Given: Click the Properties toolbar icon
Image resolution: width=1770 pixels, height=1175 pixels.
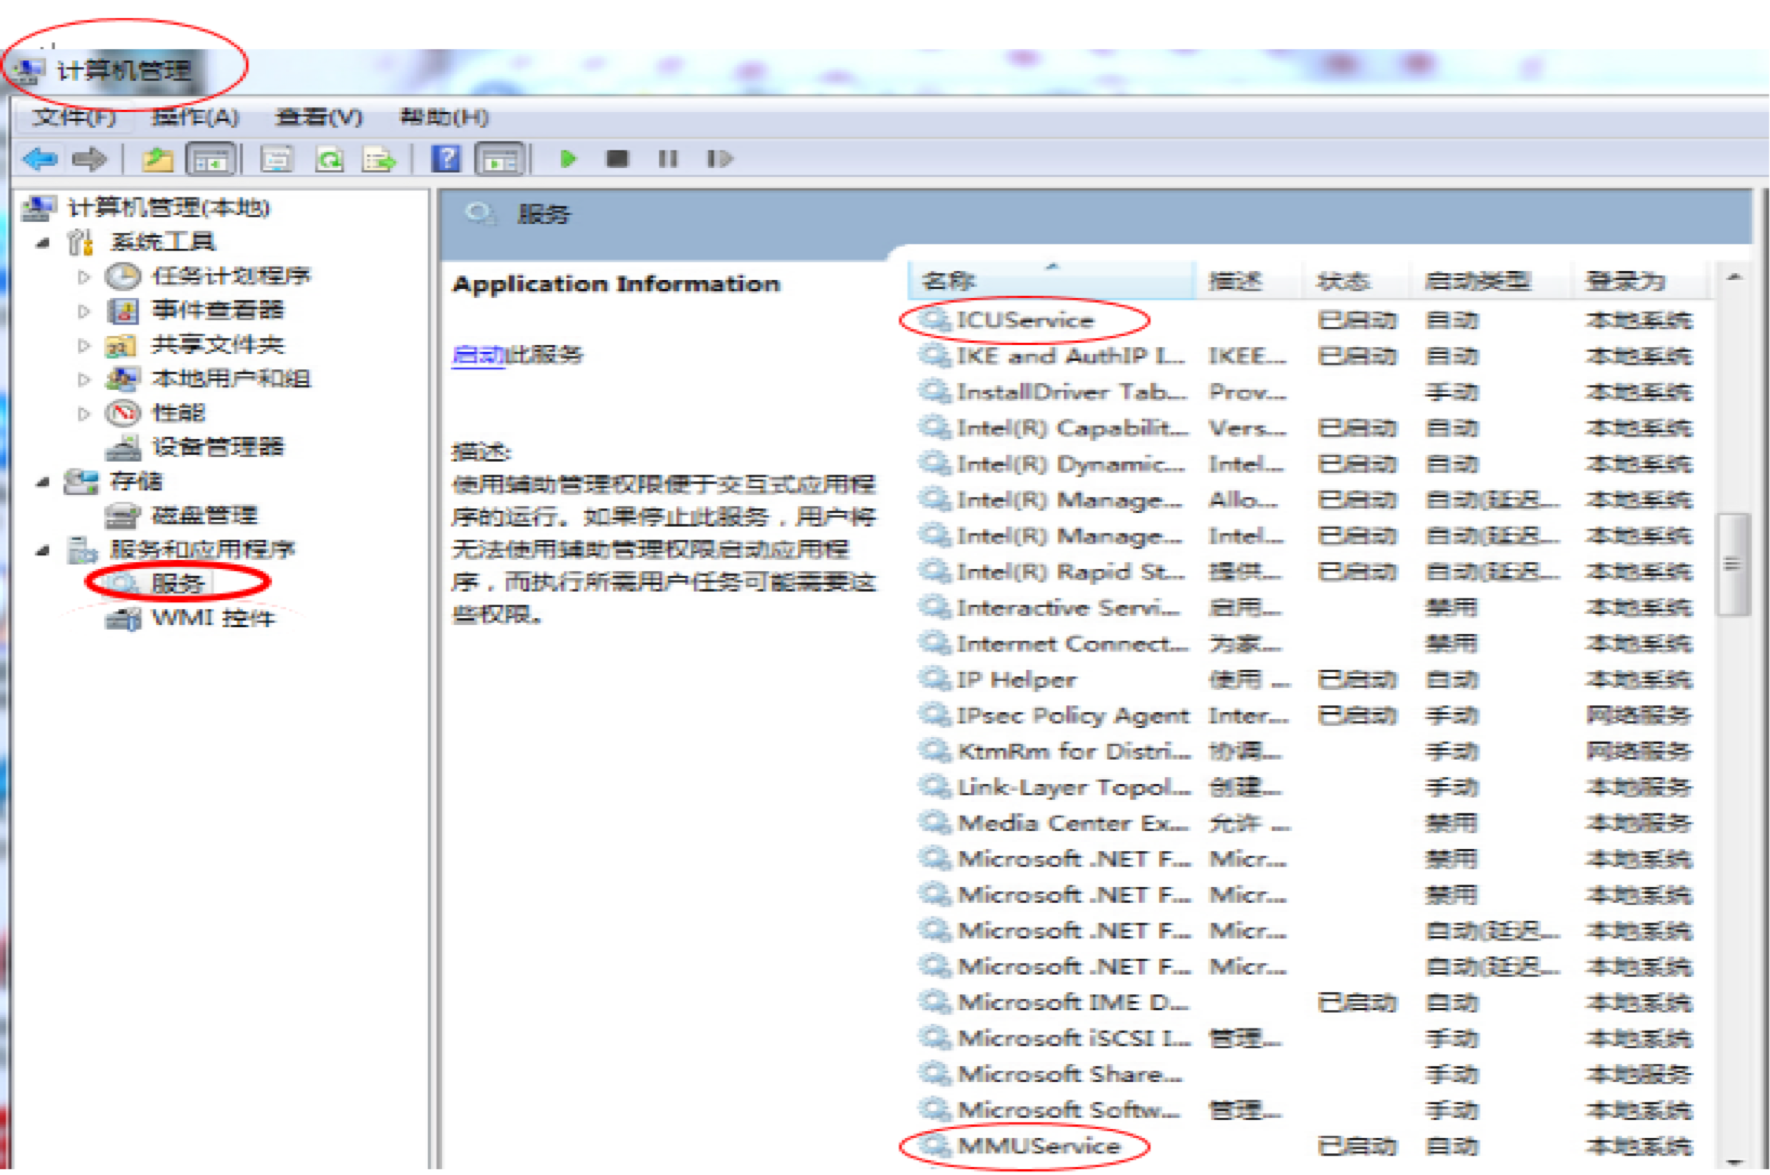Looking at the screenshot, I should (x=277, y=158).
